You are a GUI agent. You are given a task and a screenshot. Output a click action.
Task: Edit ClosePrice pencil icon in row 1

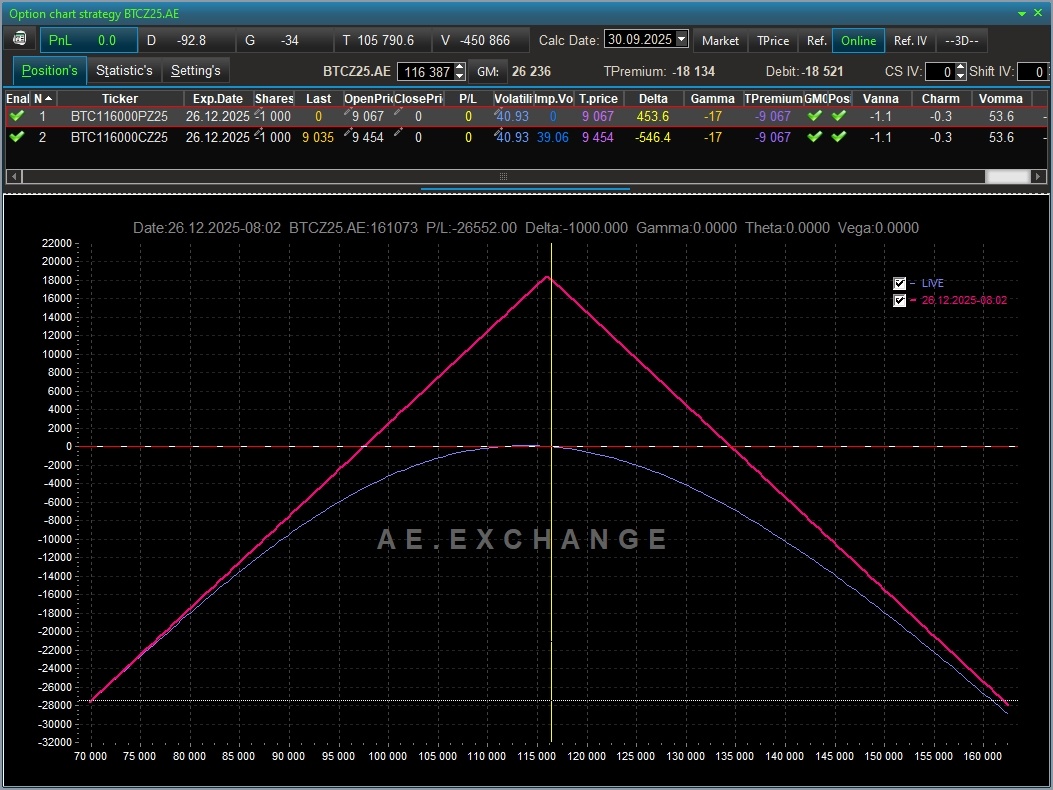398,113
